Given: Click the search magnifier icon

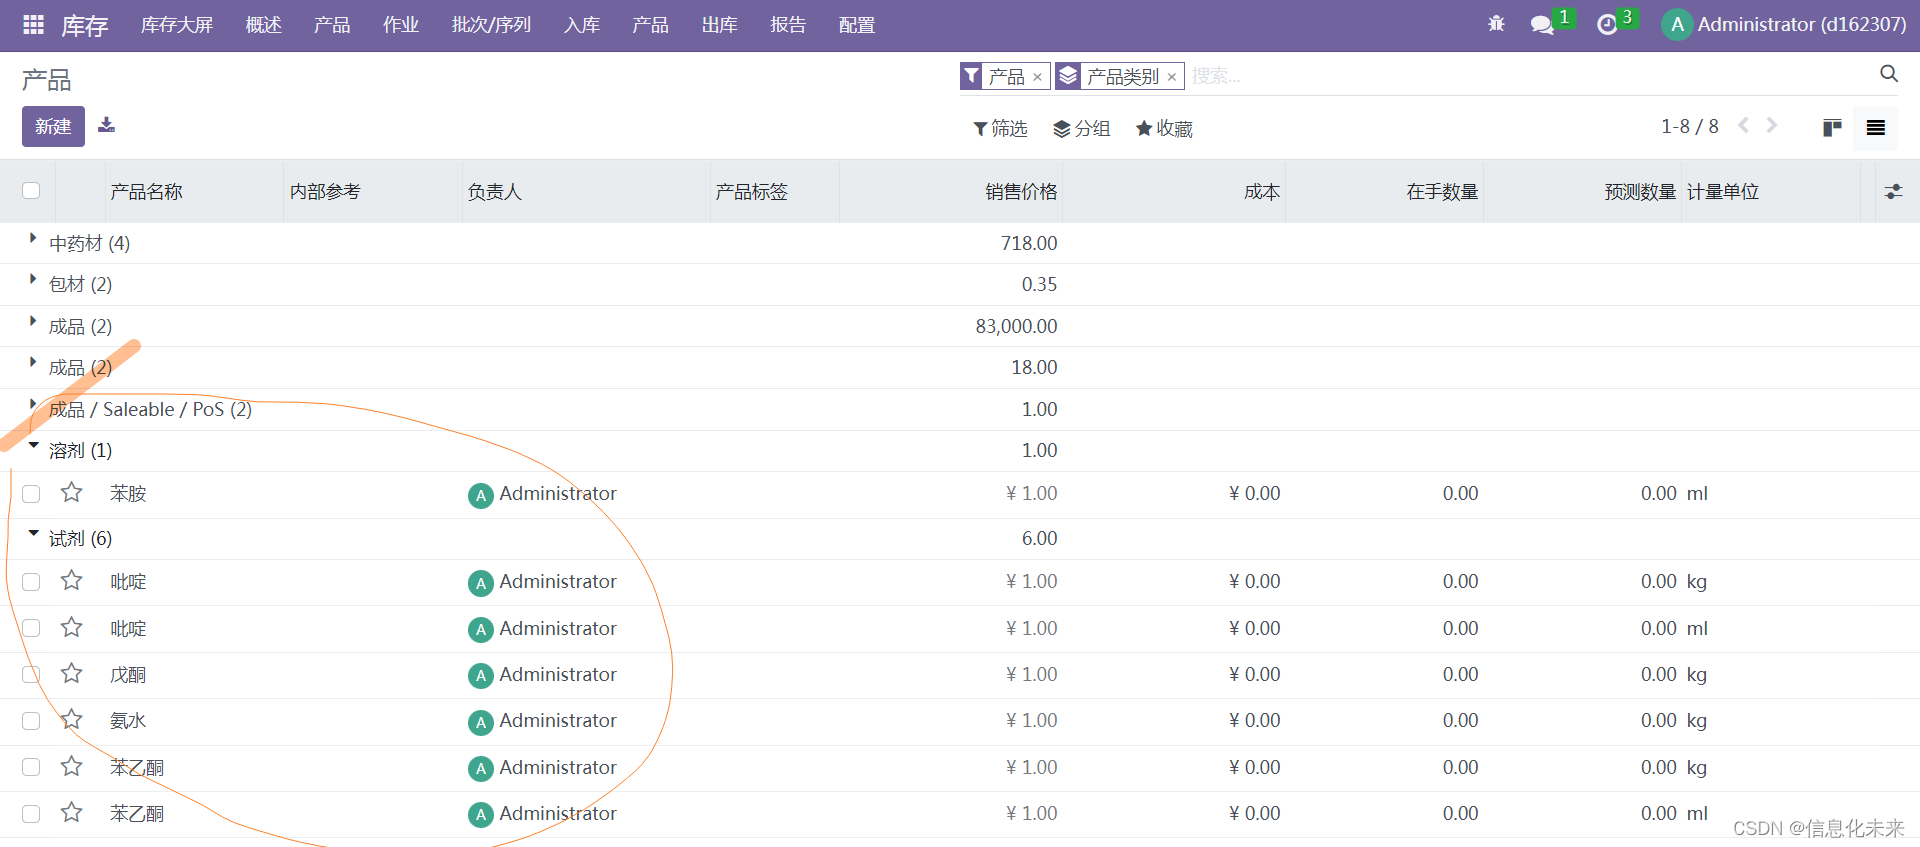Looking at the screenshot, I should [x=1888, y=74].
